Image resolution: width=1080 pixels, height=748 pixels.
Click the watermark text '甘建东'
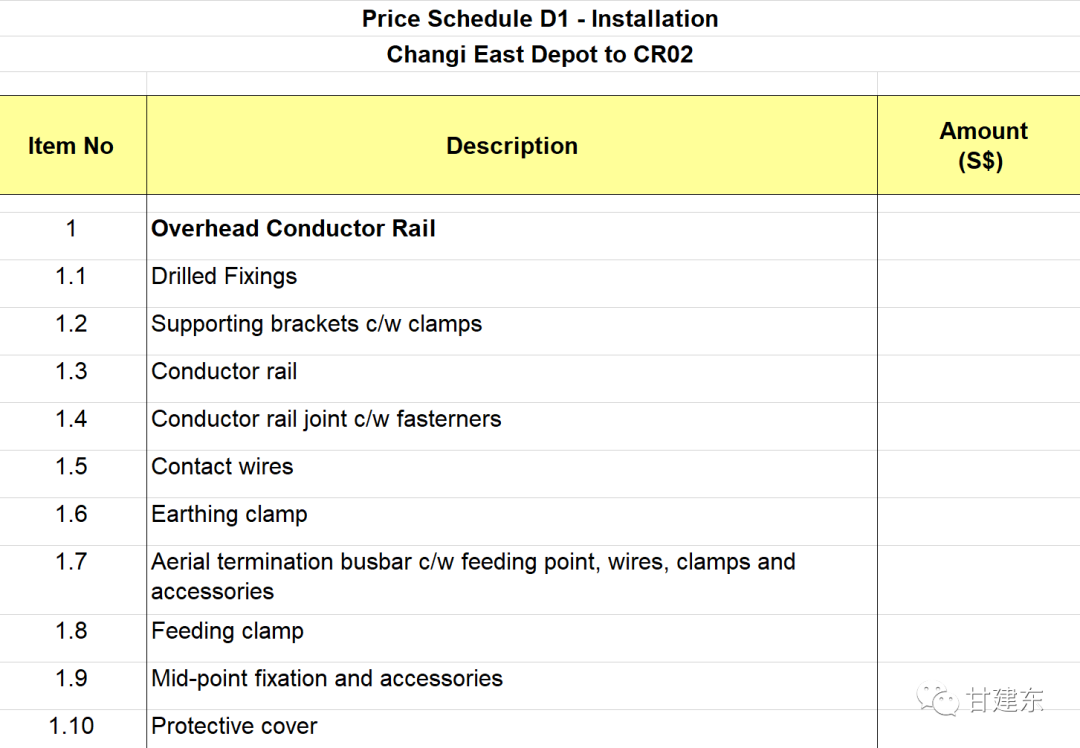[x=1005, y=700]
